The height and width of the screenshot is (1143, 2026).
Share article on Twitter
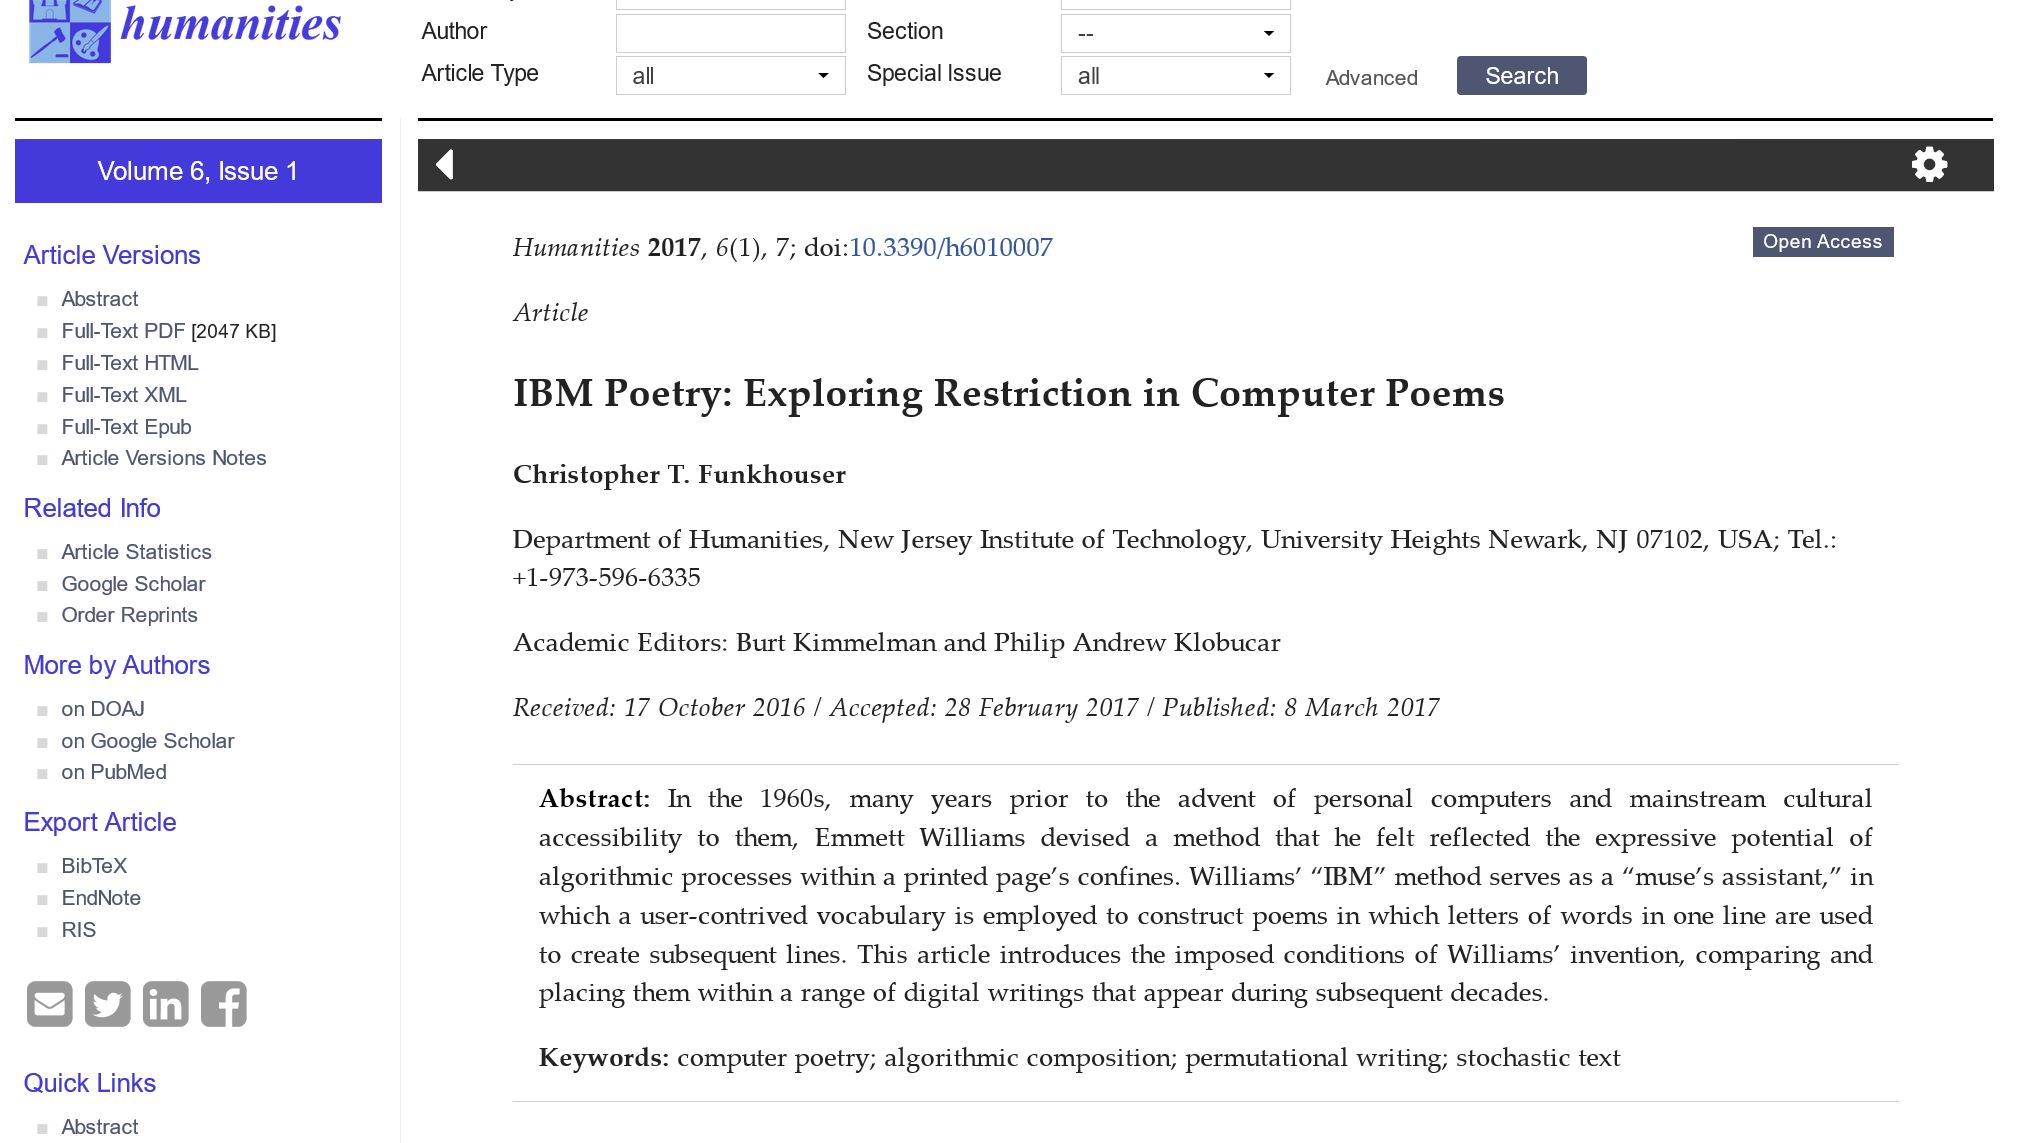(x=107, y=1004)
